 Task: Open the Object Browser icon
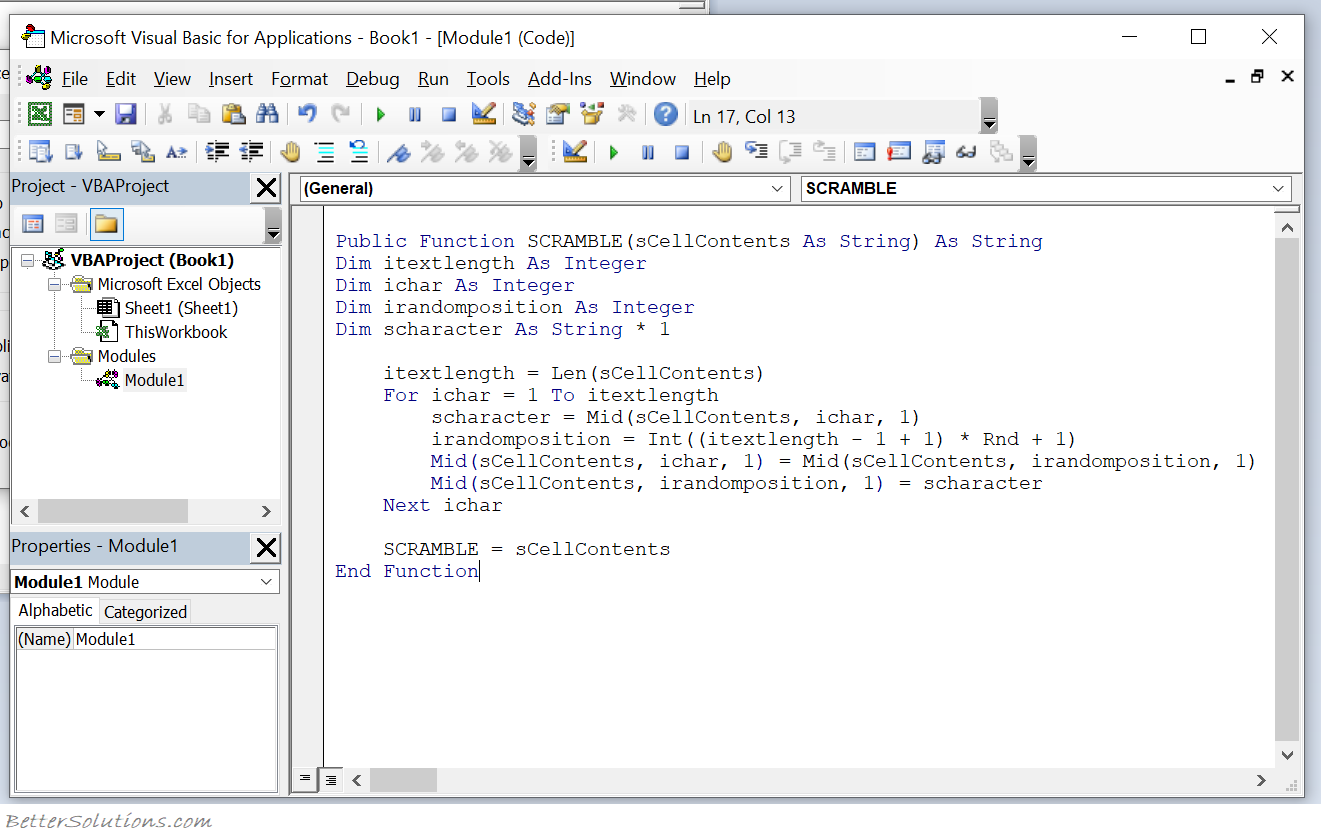(592, 114)
